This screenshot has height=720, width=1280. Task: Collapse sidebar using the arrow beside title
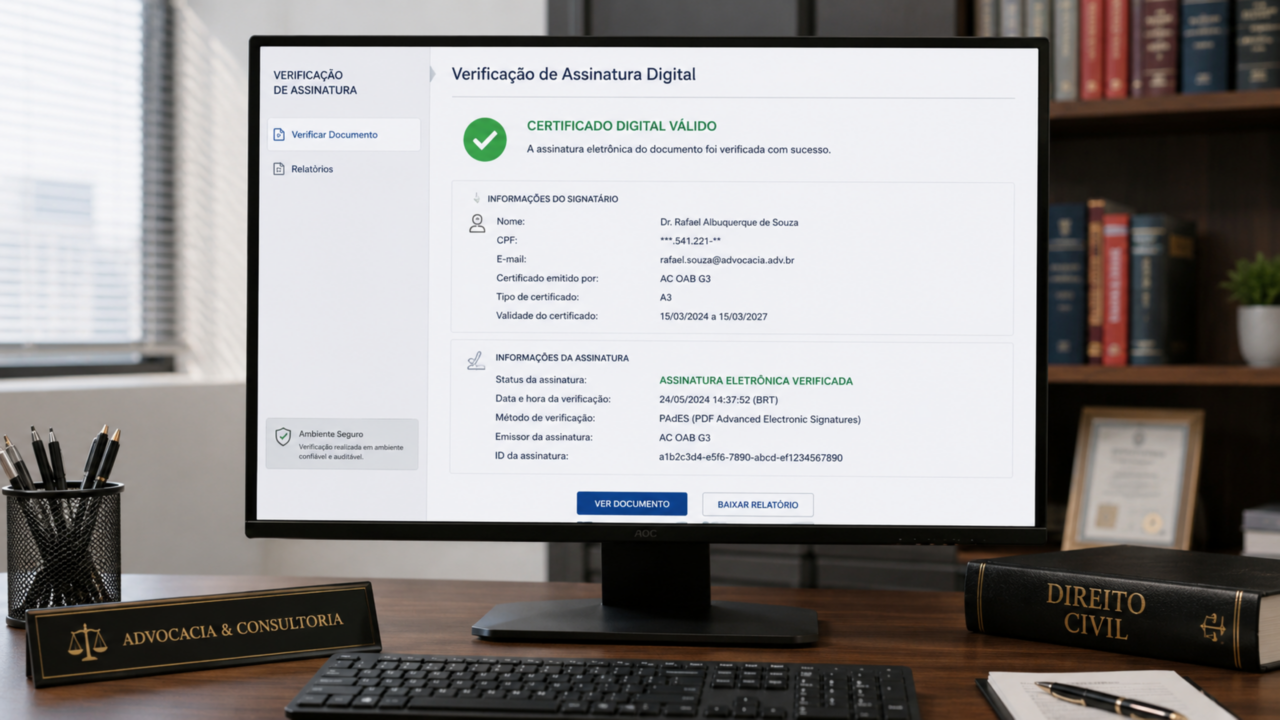pyautogui.click(x=433, y=74)
